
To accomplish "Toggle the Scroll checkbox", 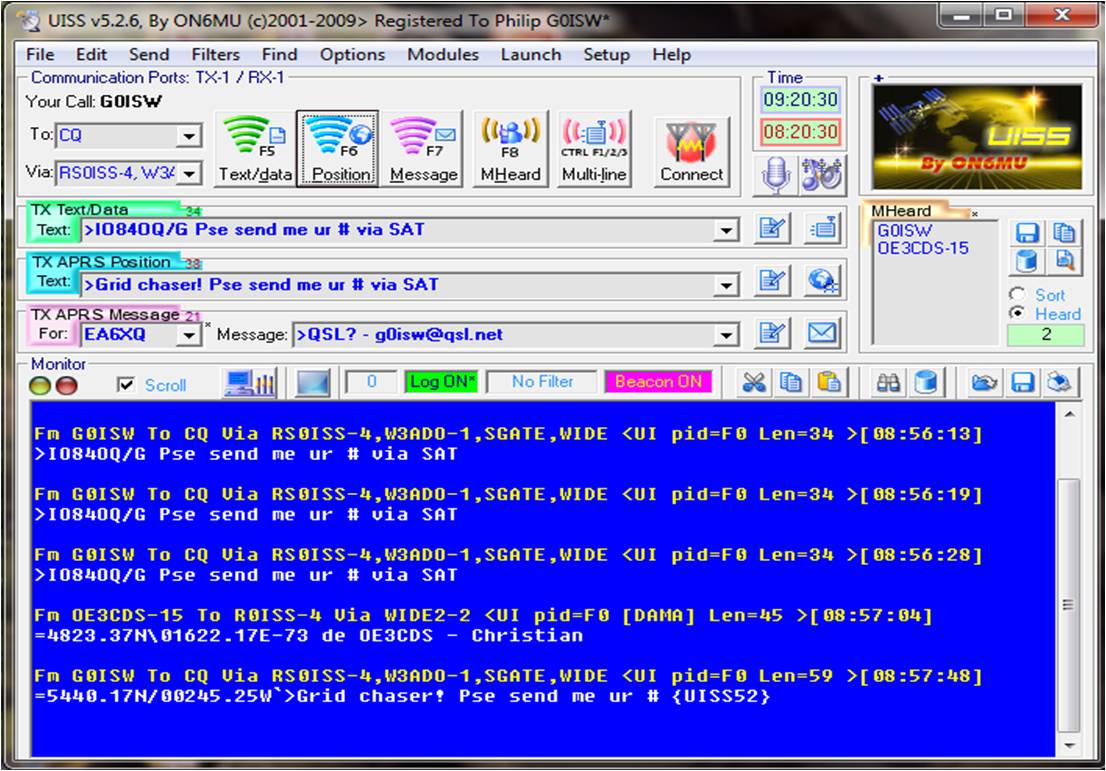I will pos(126,384).
